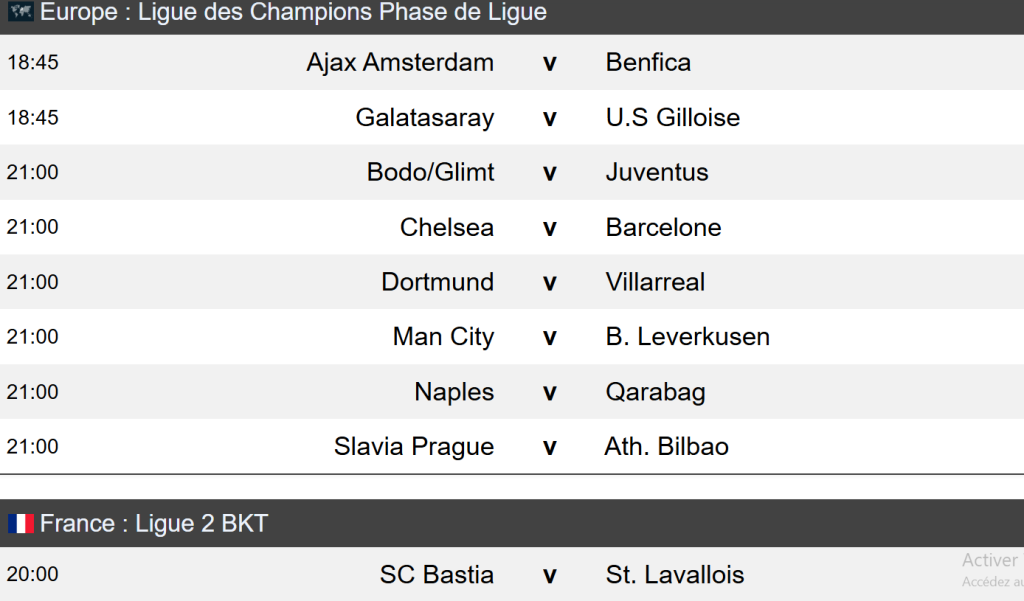1024x601 pixels.
Task: Open Naples v Qarabag match row
Action: click(549, 393)
